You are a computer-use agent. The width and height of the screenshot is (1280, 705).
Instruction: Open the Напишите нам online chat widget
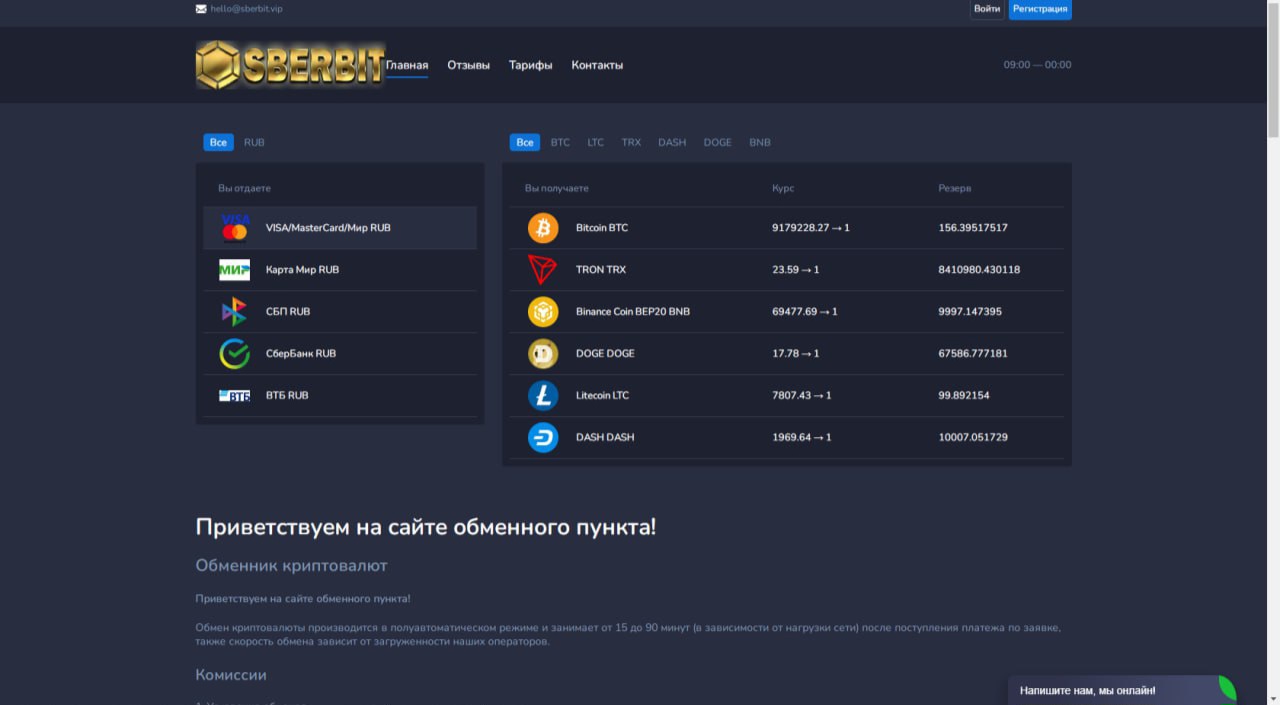coord(1122,690)
